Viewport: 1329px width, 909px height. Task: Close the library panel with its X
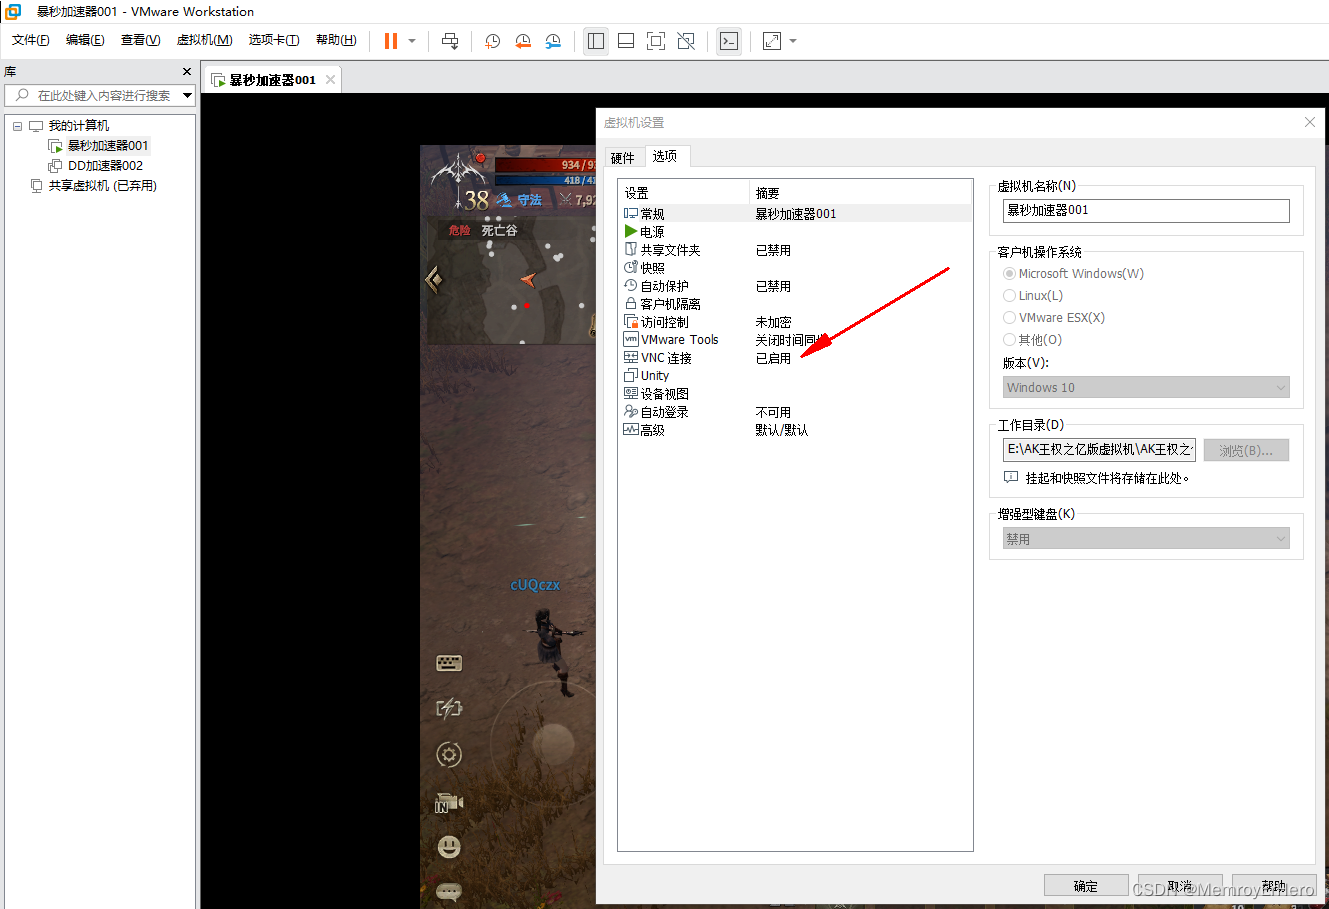187,72
